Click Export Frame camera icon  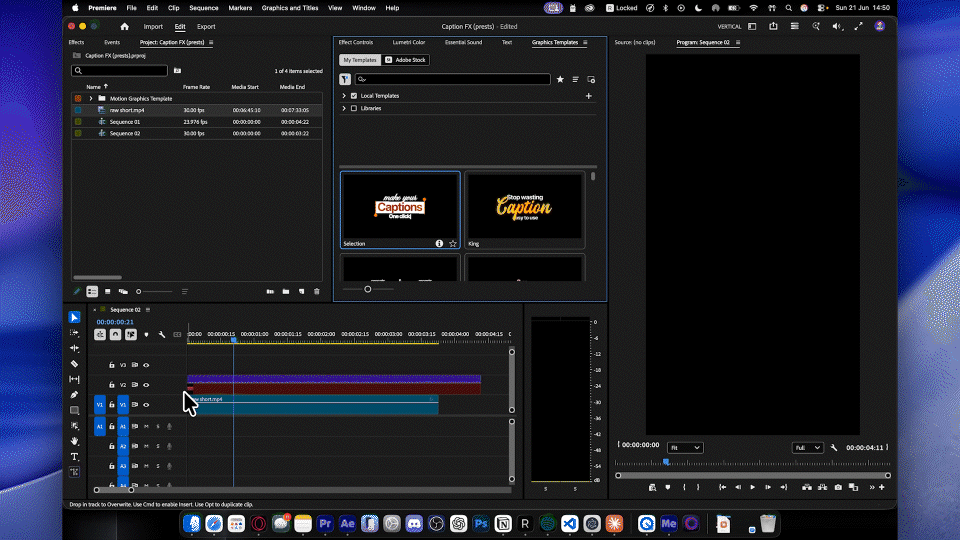tap(838, 487)
